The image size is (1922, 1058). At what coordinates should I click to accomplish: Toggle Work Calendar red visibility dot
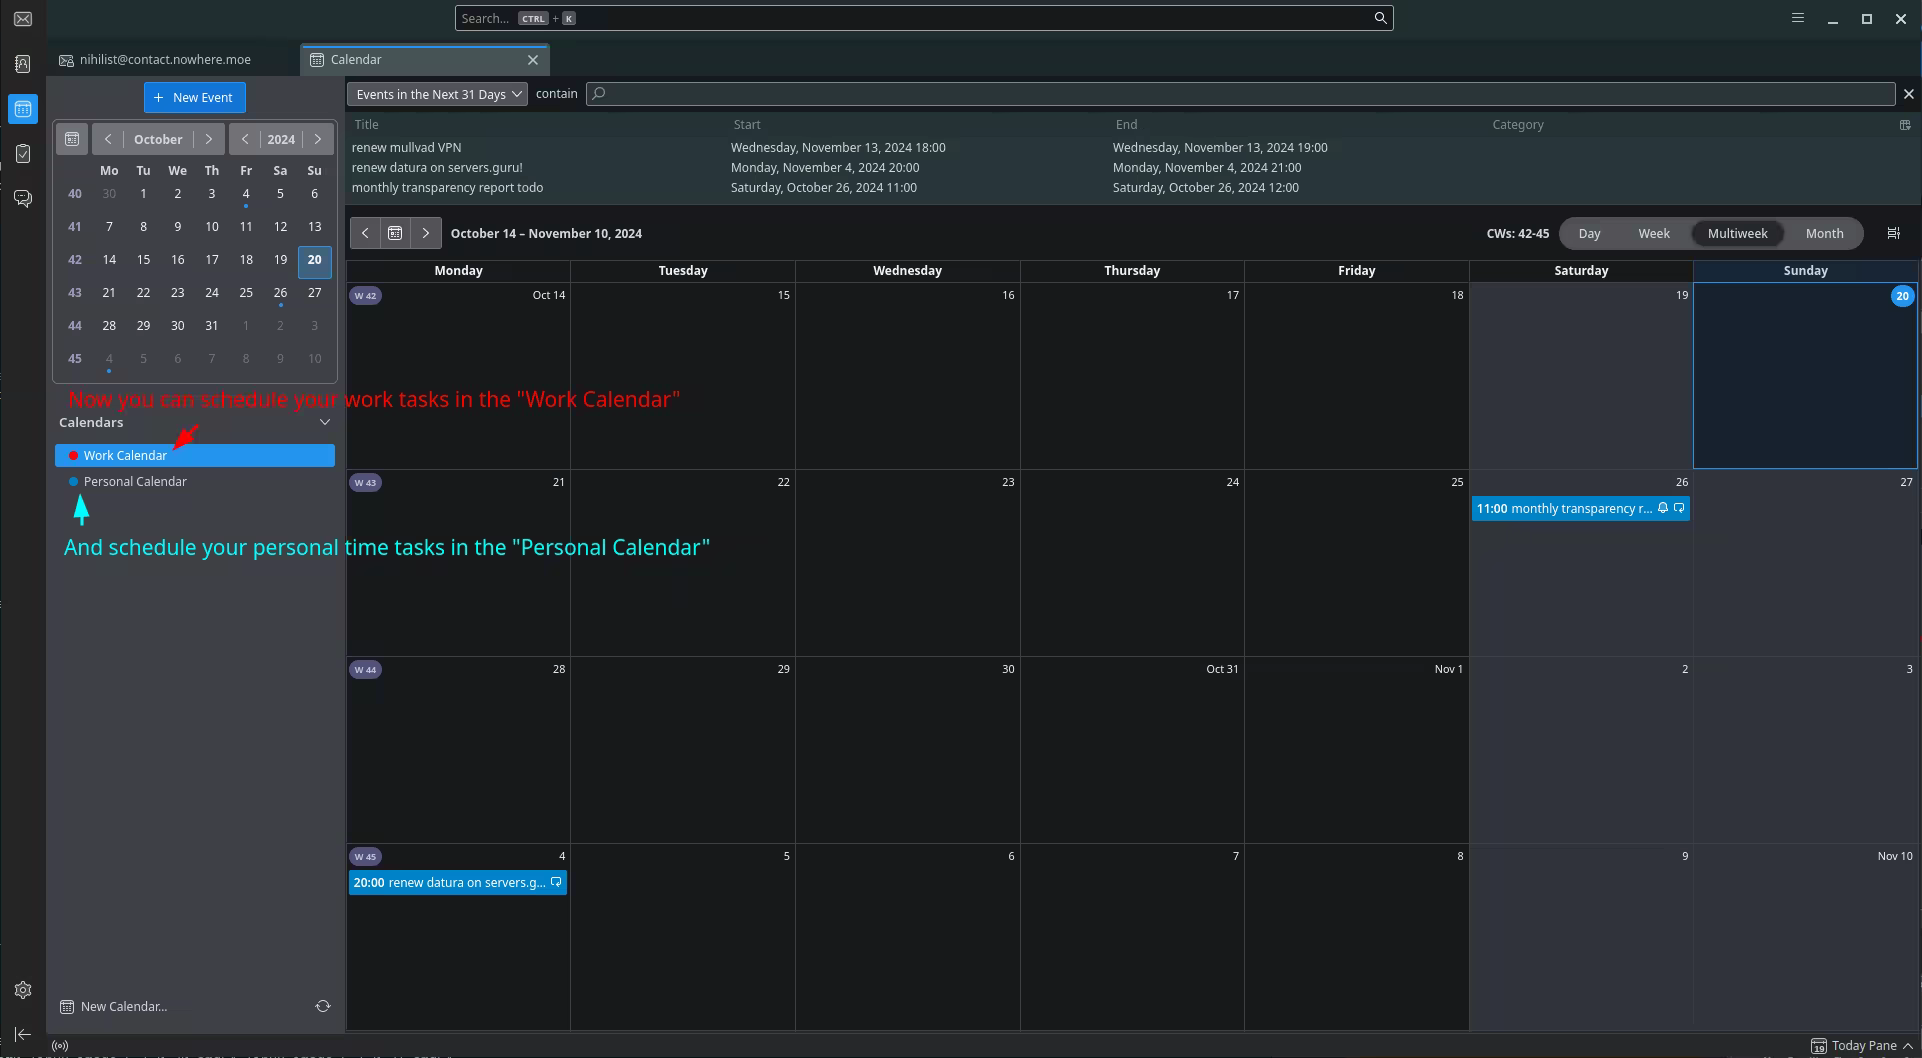click(x=73, y=456)
